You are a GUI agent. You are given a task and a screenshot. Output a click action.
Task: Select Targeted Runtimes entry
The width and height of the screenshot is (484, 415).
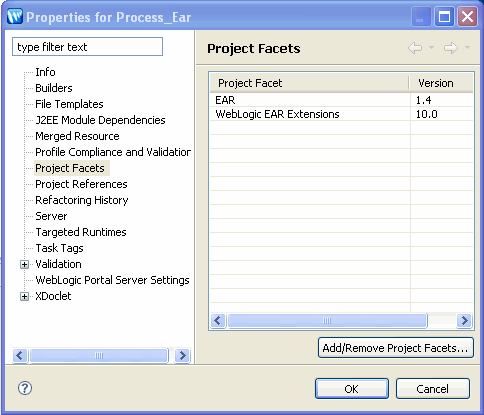coord(81,232)
